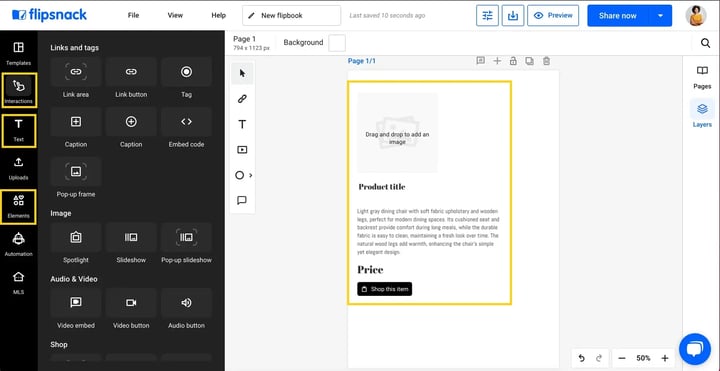Screen dimensions: 720x371
Task: Open the Text sidebar section
Action: 19,130
